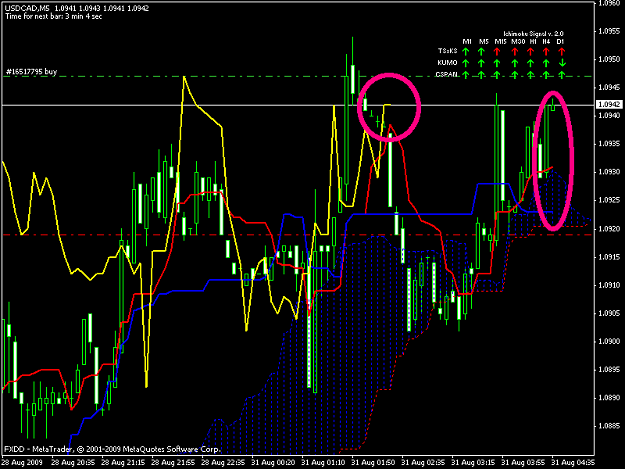Click the 1.0900 price scale label
This screenshot has width=625, height=469.
pyautogui.click(x=609, y=341)
